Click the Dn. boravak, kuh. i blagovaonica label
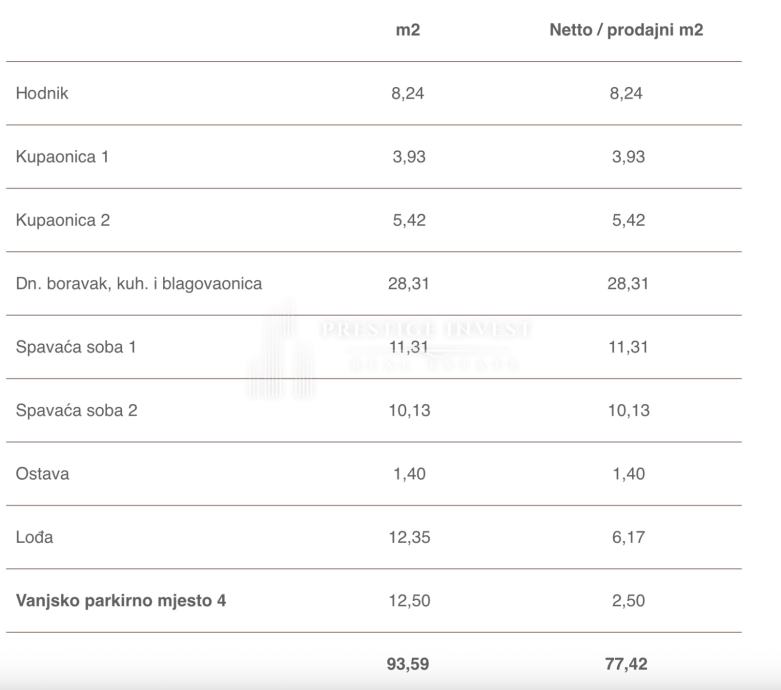The height and width of the screenshot is (690, 781). (x=139, y=284)
